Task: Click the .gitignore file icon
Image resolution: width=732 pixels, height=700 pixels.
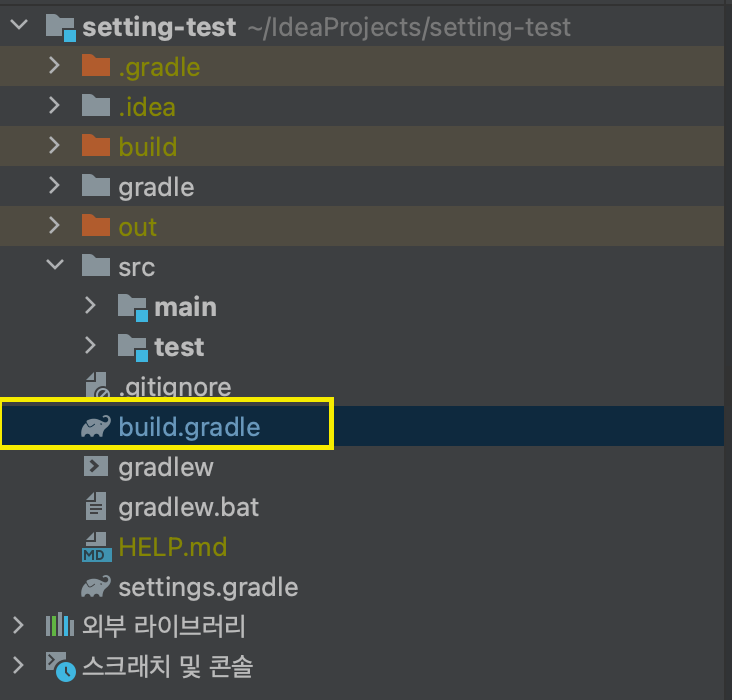Action: [x=97, y=385]
